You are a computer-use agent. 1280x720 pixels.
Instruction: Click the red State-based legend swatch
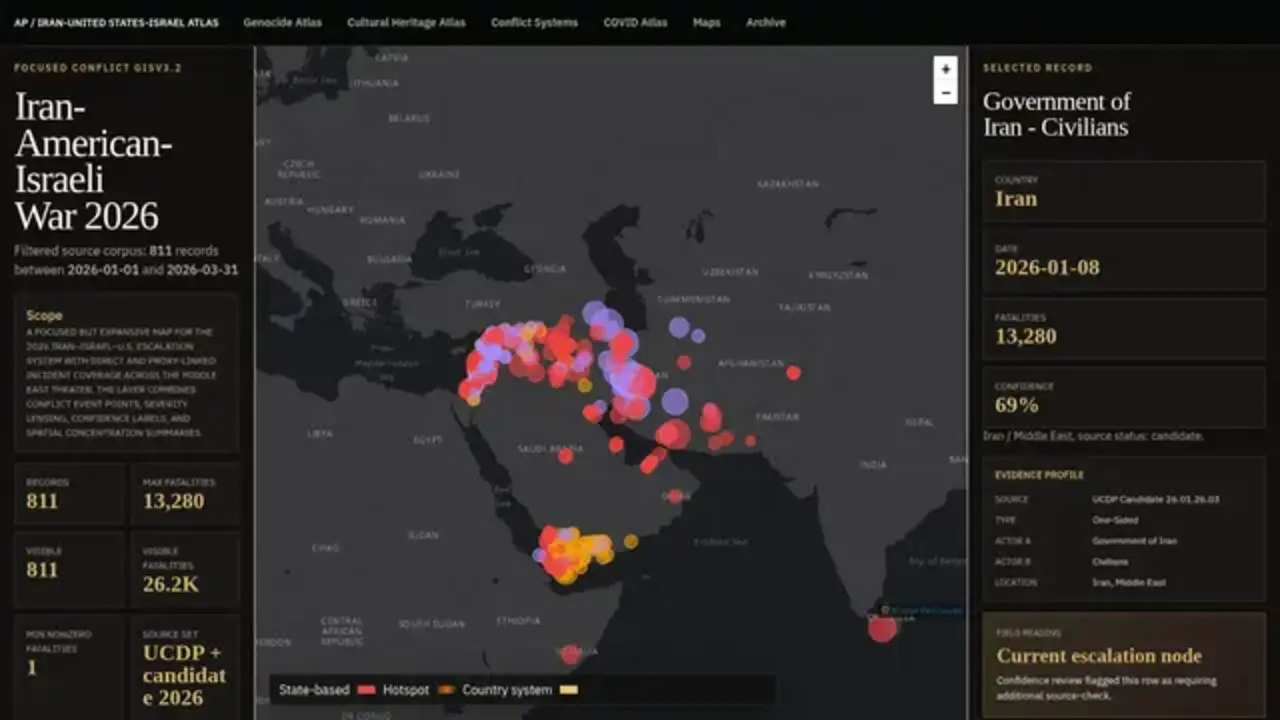point(366,690)
